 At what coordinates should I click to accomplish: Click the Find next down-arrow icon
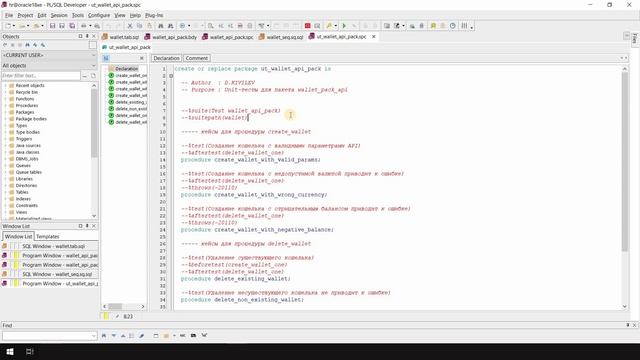(x=113, y=336)
